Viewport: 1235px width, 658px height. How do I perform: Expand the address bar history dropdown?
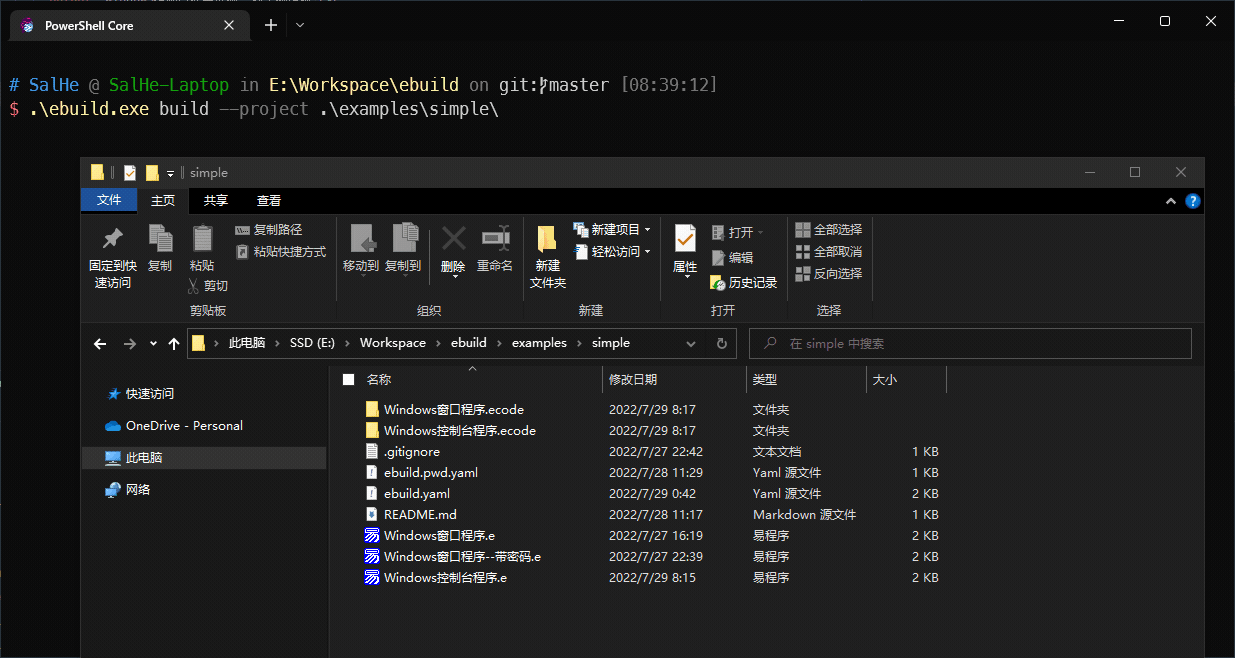(691, 343)
